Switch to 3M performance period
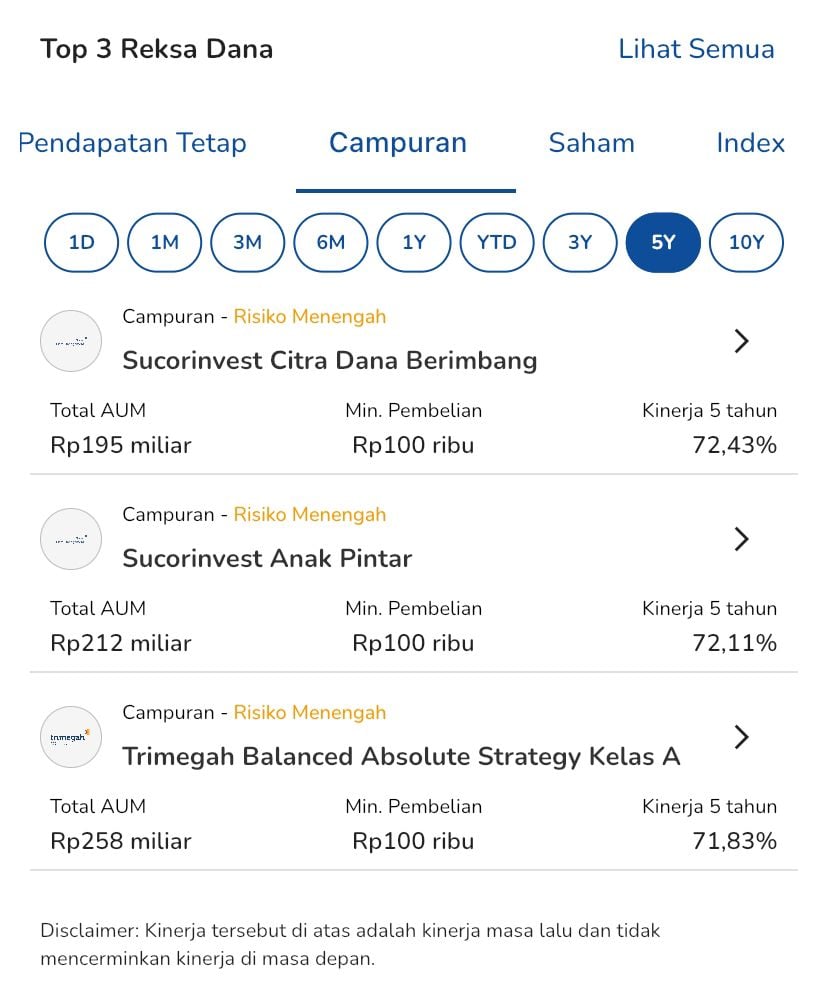 [x=247, y=242]
